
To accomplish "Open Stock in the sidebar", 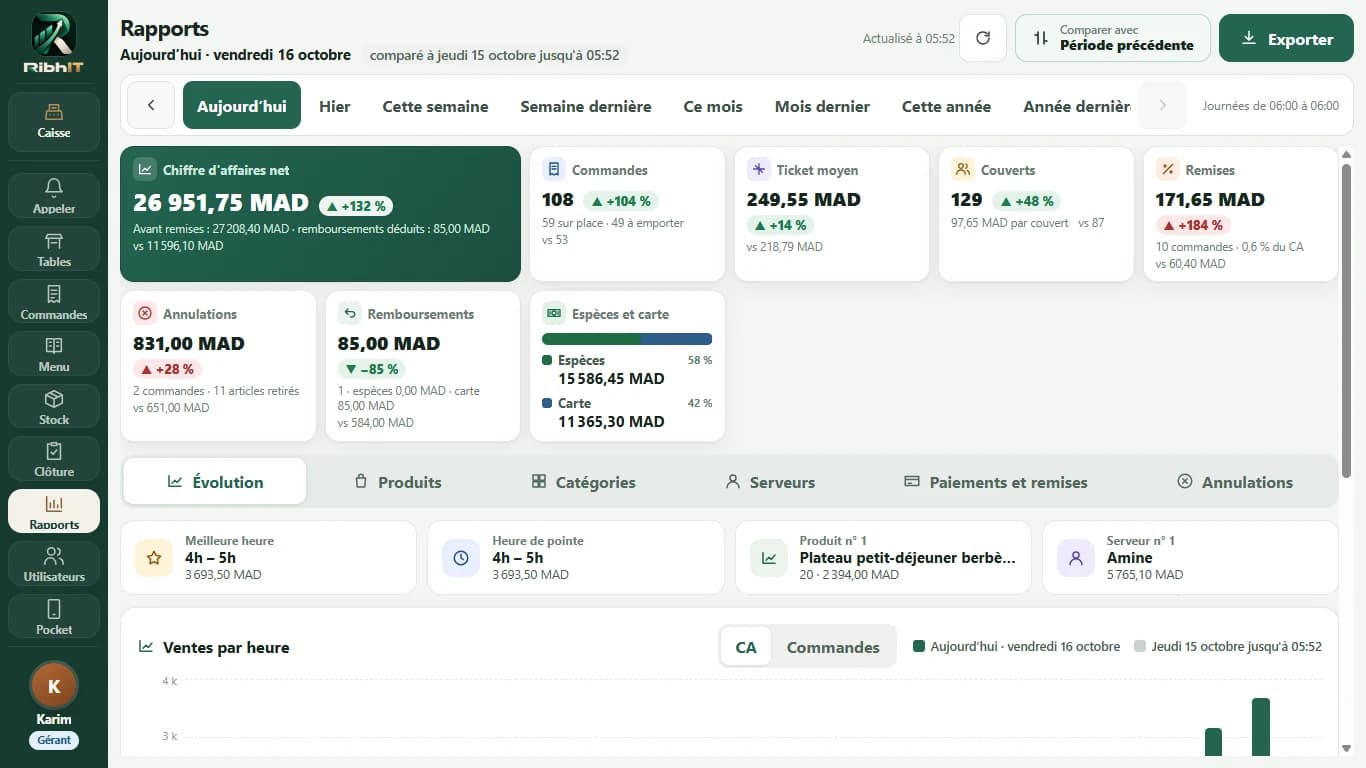I will [54, 406].
